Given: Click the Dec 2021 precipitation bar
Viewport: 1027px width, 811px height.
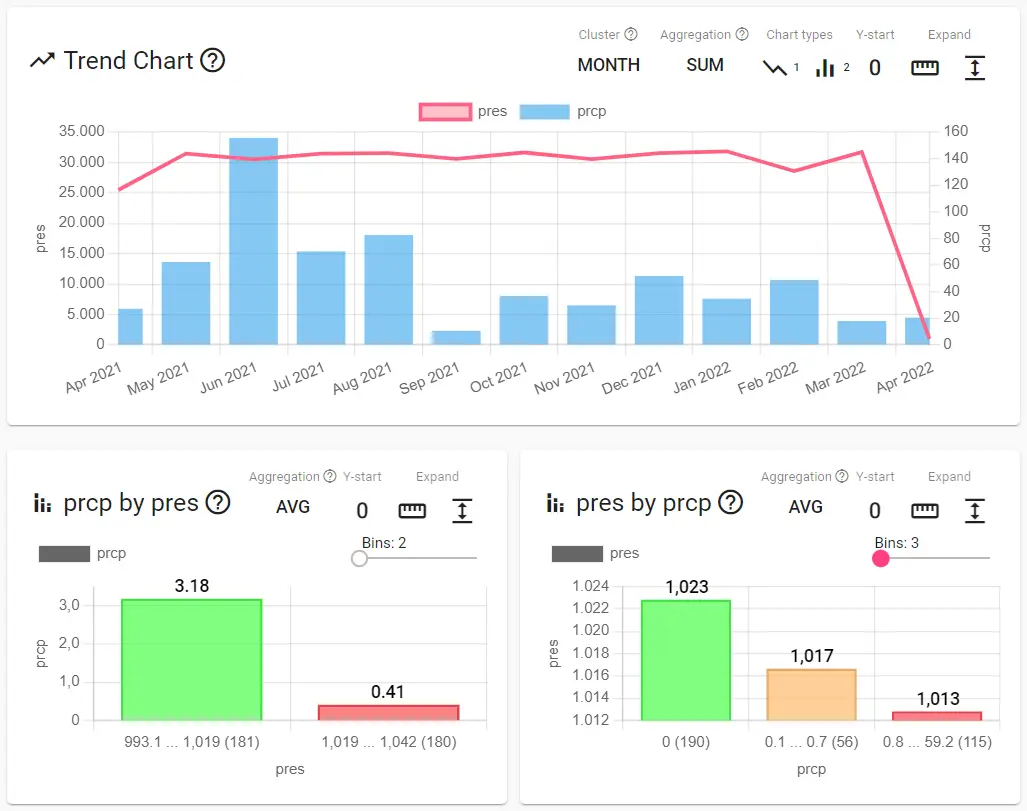Looking at the screenshot, I should (x=659, y=311).
